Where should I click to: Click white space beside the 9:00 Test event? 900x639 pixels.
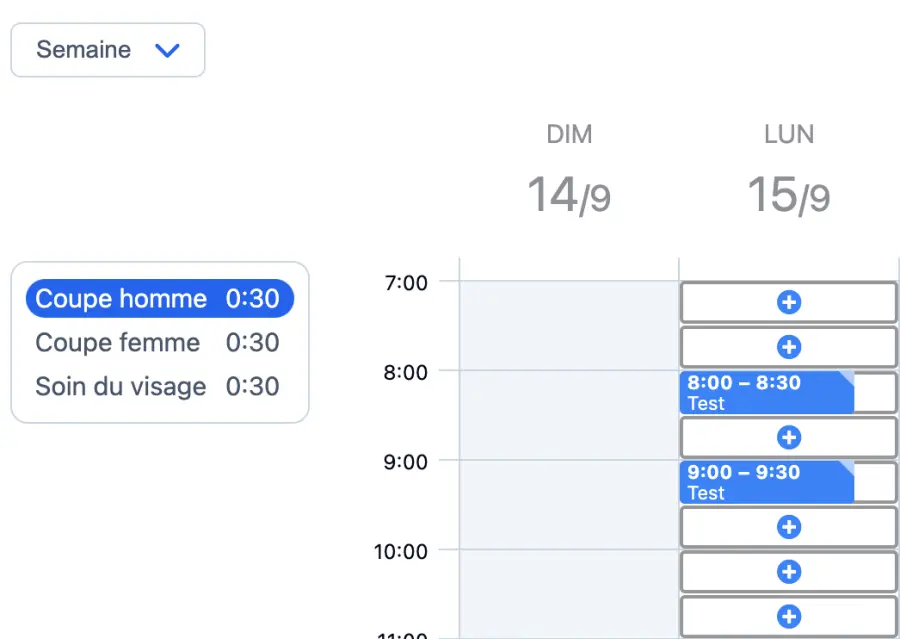[876, 483]
